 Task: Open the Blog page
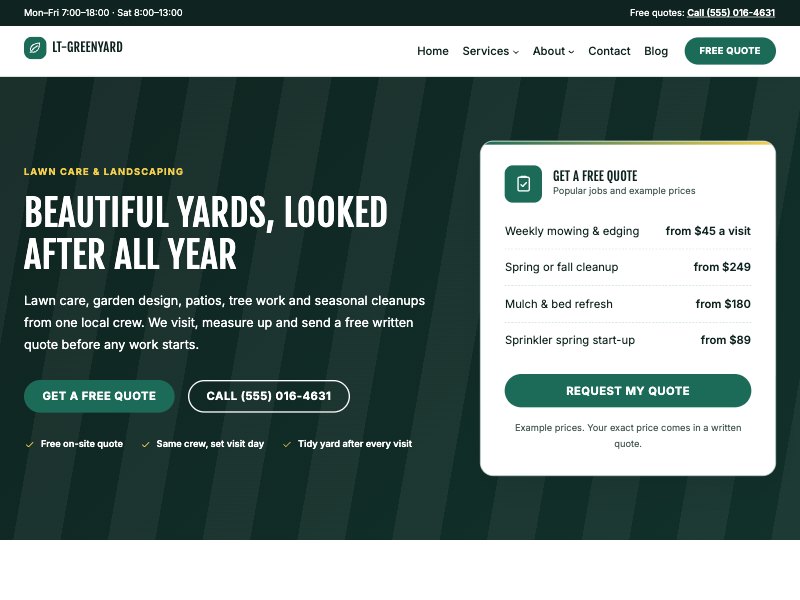click(656, 51)
